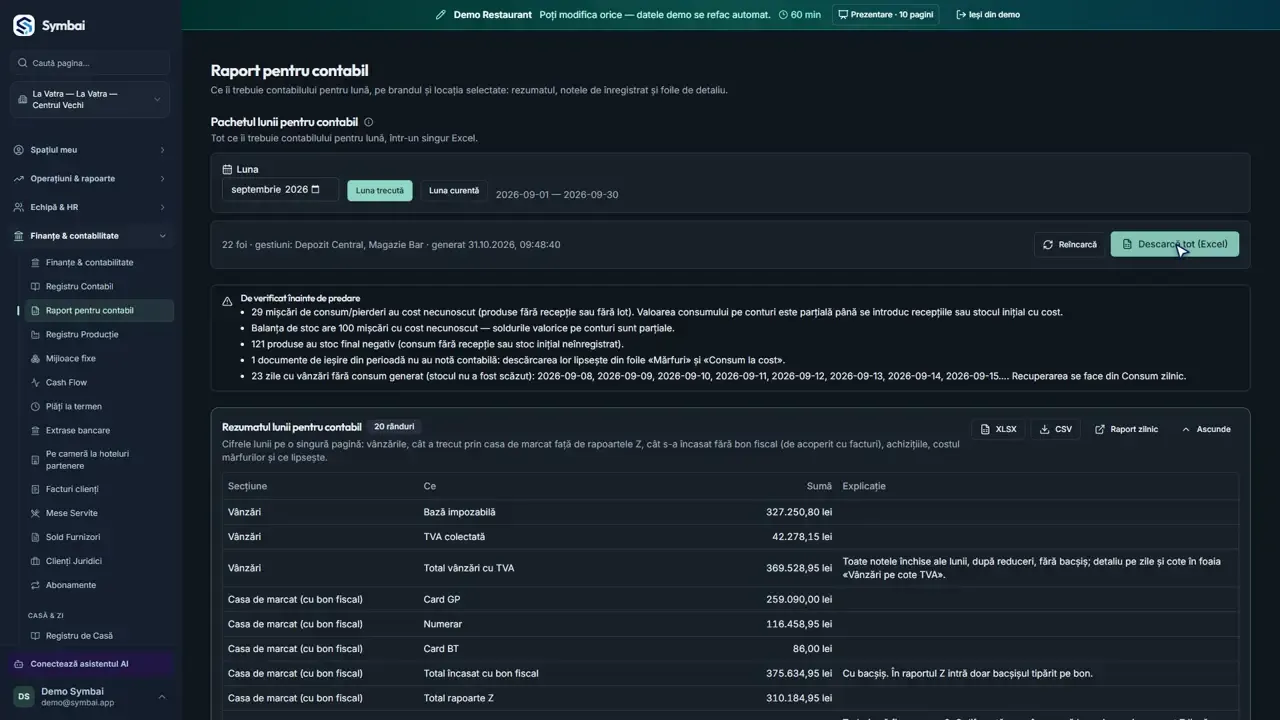This screenshot has width=1280, height=720.
Task: Select the Luna curentă option
Action: click(454, 190)
